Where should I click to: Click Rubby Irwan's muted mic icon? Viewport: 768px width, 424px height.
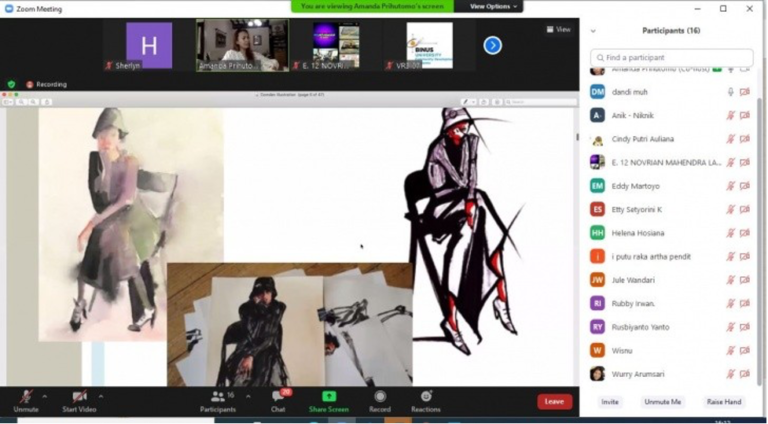point(730,304)
